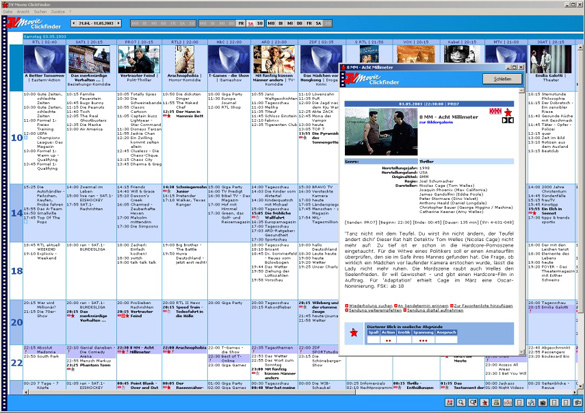Jump to hour 18 in time column
Image resolution: width=585 pixels, height=413 pixels.
pyautogui.click(x=16, y=271)
